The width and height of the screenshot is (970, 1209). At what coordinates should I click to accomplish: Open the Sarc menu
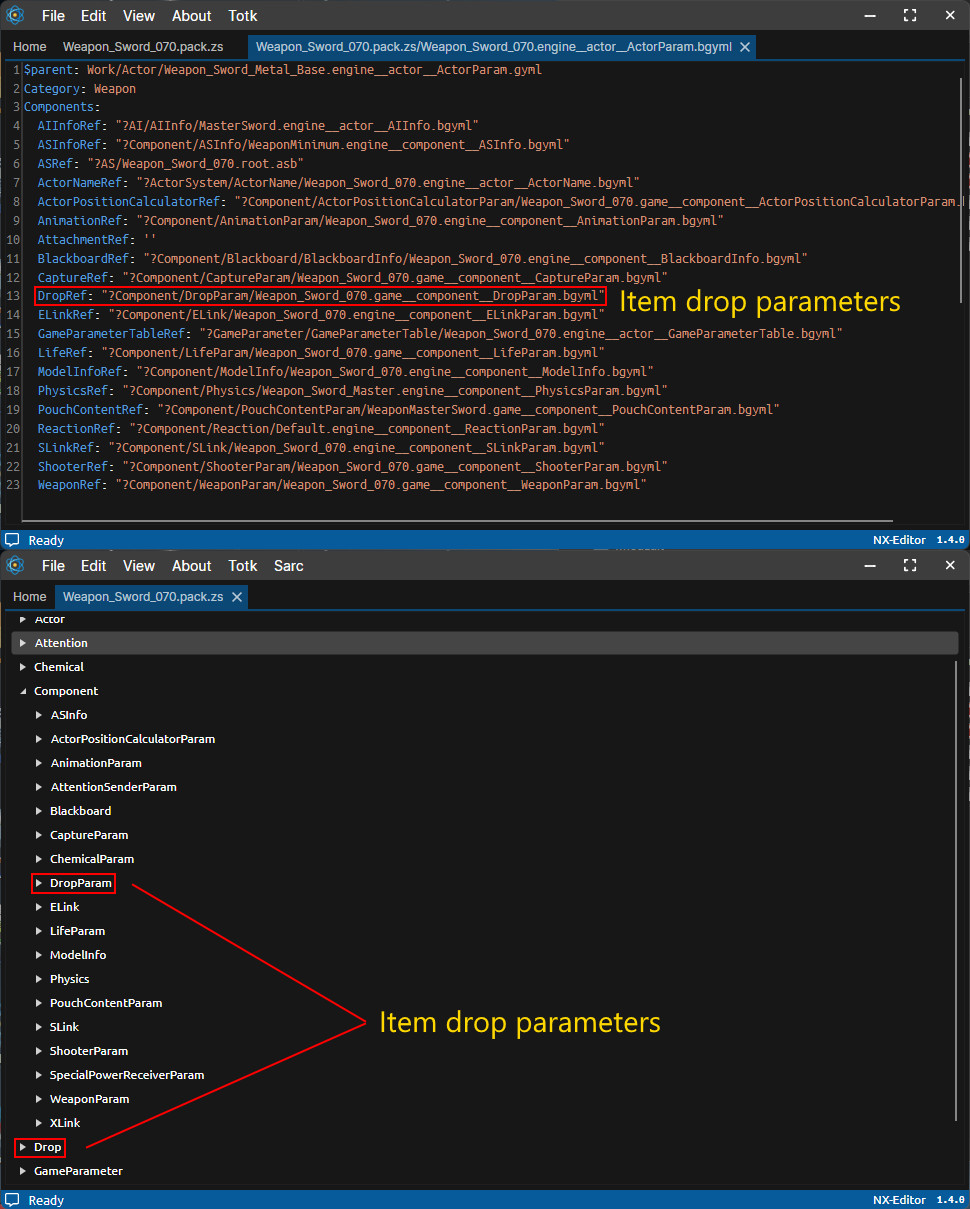(288, 566)
